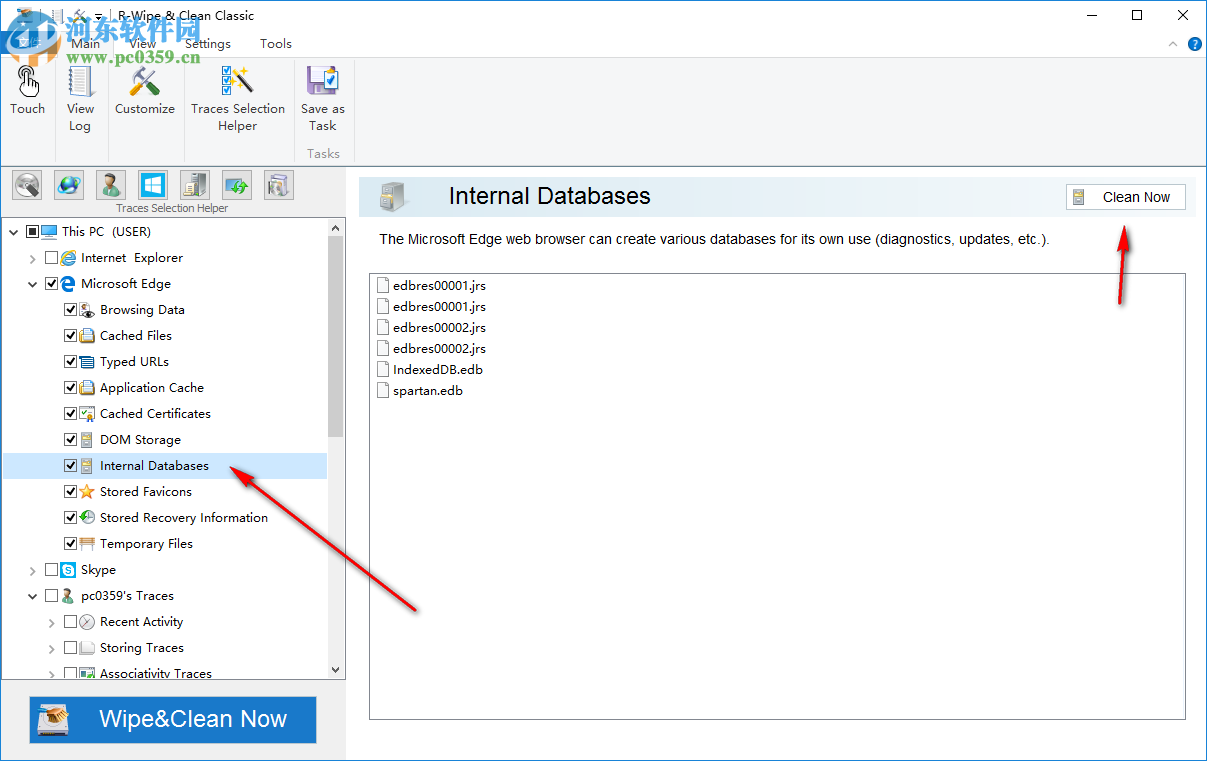Expand the Storing Traces node
Screen dimensions: 1207x761
[x=52, y=648]
